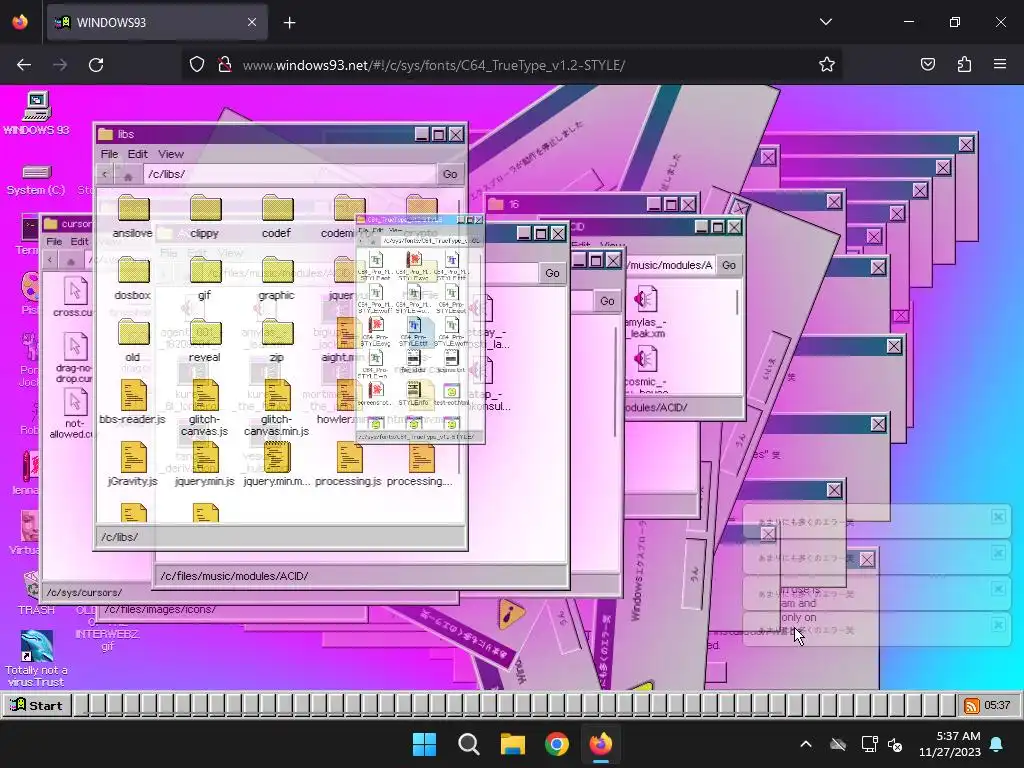Open processing.js file
Viewport: 1024px width, 768px height.
[x=348, y=465]
